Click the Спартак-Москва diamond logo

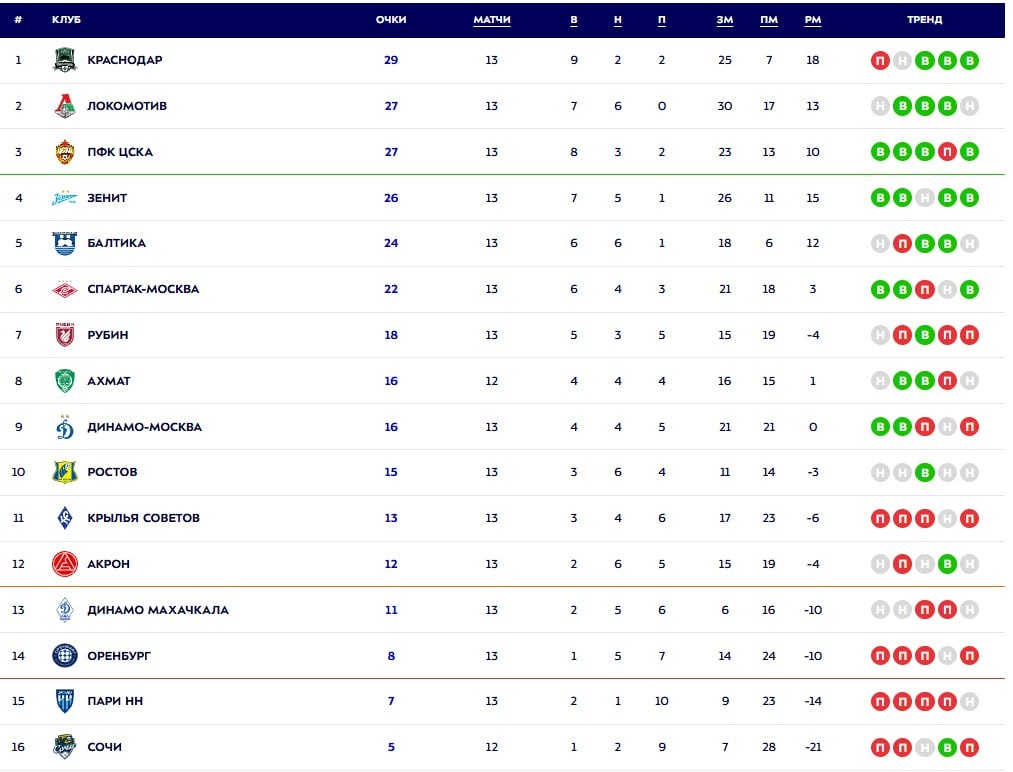[64, 289]
